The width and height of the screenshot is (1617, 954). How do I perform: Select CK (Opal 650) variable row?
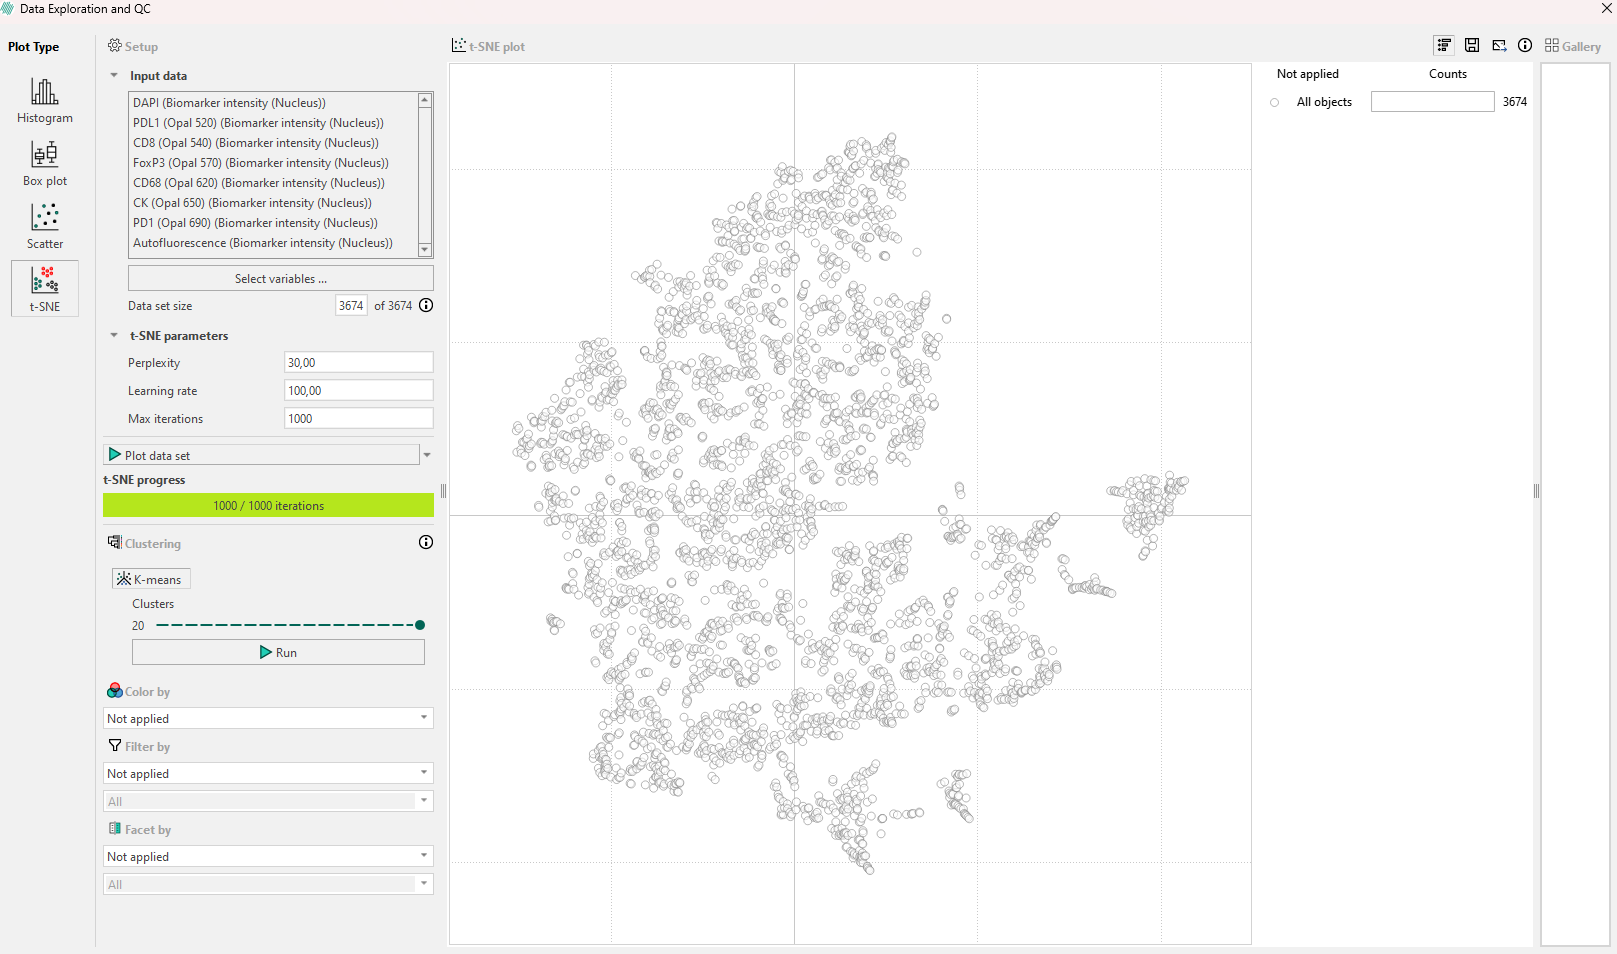tap(272, 202)
